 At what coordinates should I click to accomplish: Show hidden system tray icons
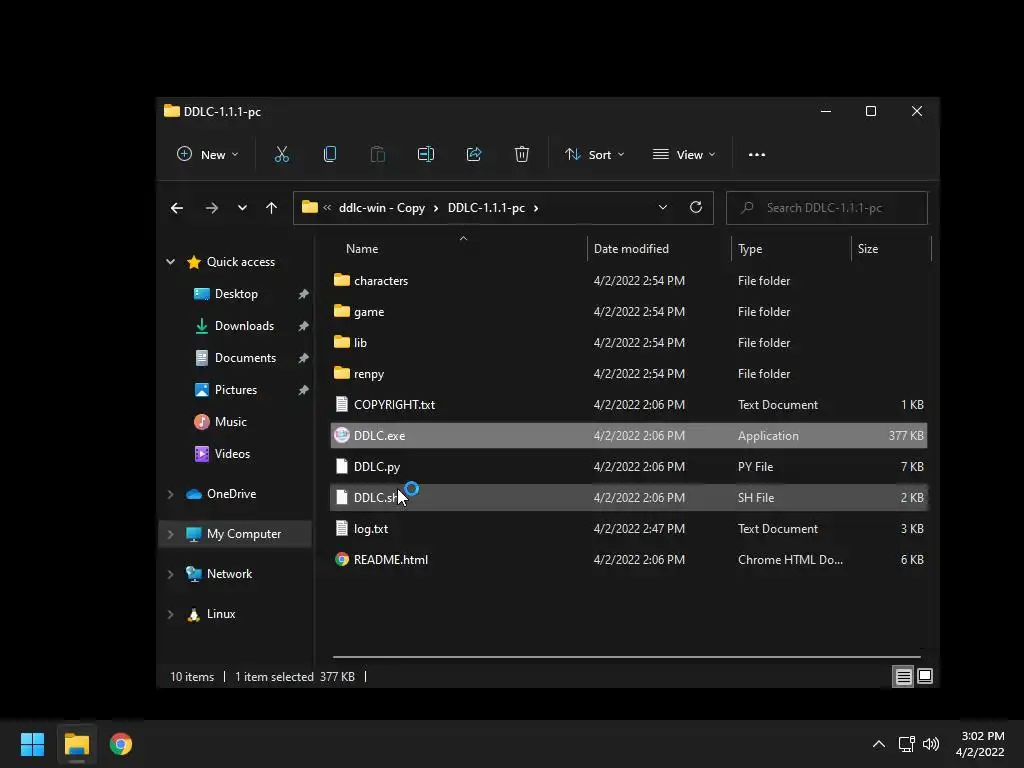pos(879,744)
